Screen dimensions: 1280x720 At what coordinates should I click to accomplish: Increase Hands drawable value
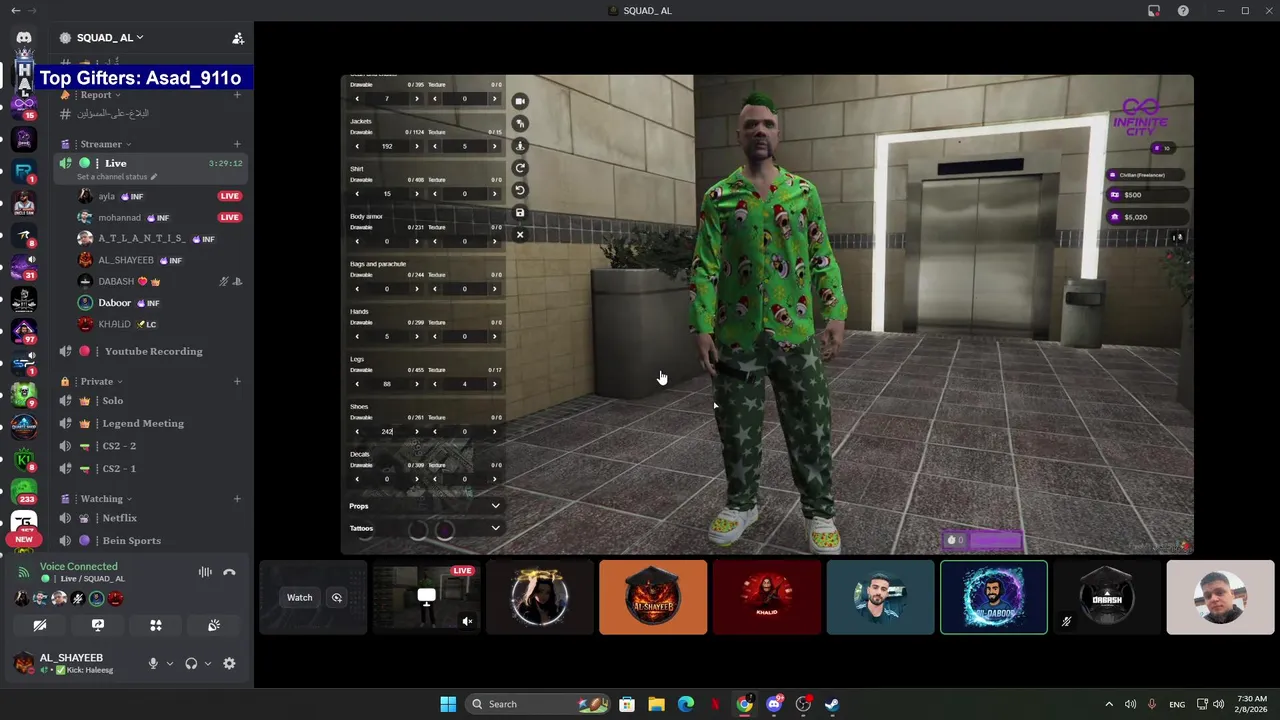coord(417,336)
